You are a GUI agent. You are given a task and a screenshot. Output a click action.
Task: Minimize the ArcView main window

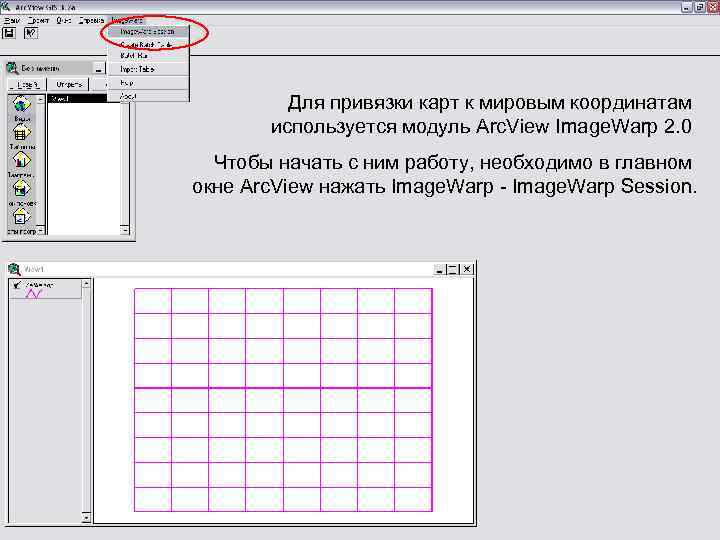coord(686,7)
